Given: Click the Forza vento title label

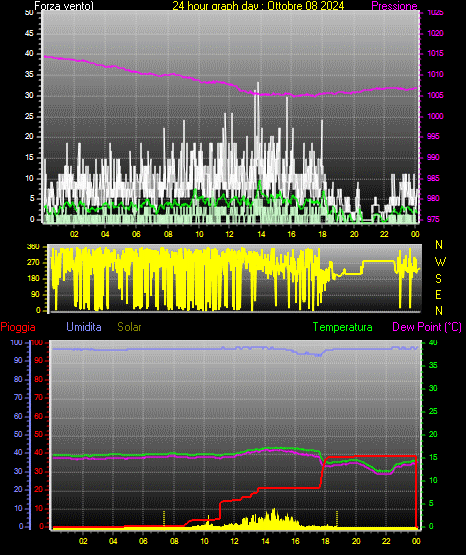Looking at the screenshot, I should (64, 6).
